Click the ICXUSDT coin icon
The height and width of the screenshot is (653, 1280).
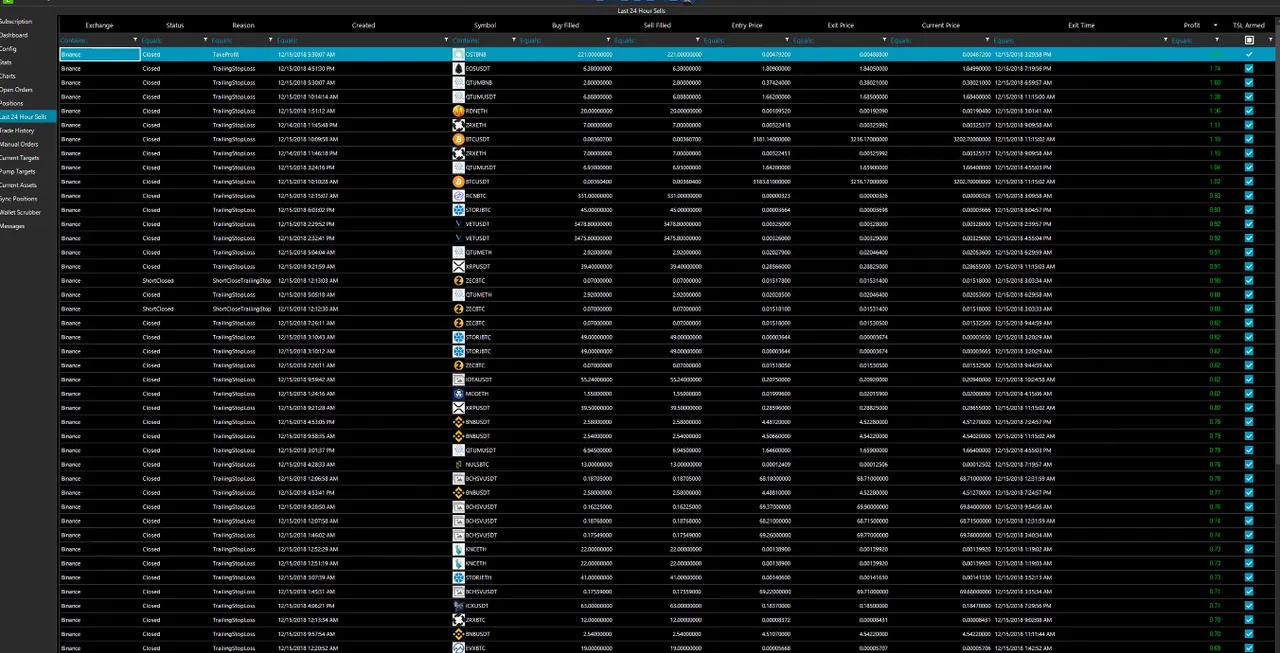[x=458, y=605]
